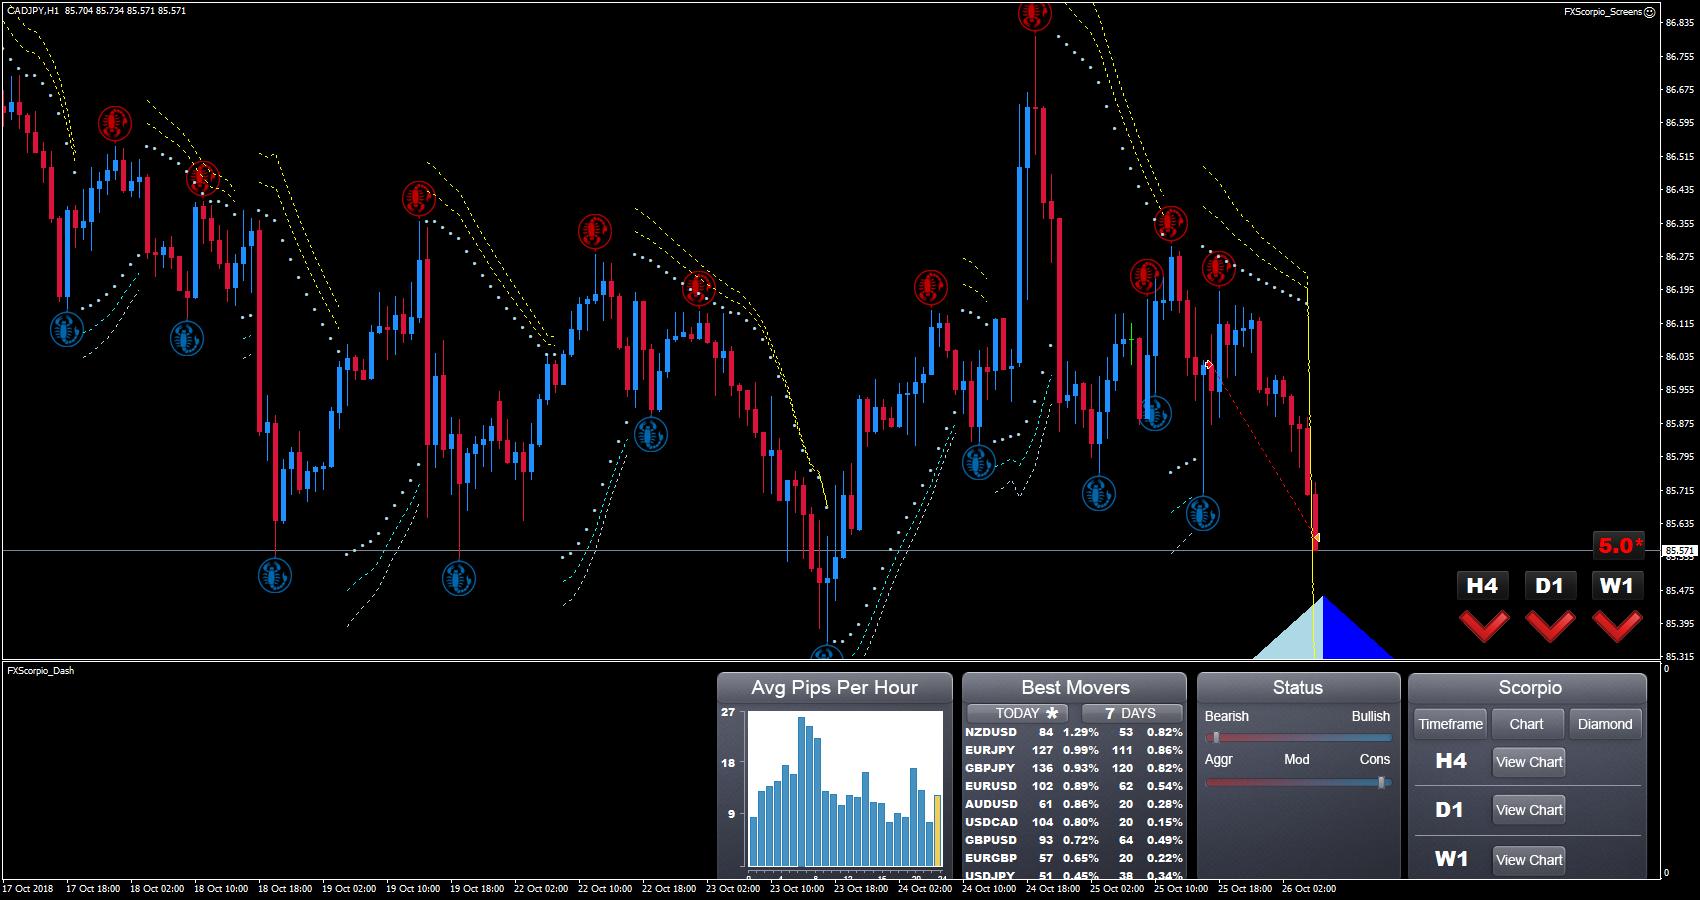Select the H4 badge above the arrows
The height and width of the screenshot is (900, 1700).
click(1482, 586)
